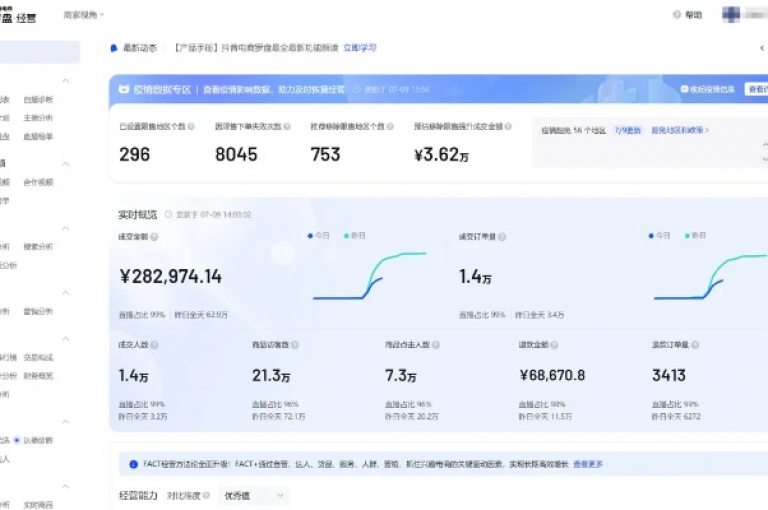
Task: Toggle 今日 legend on the 成交金额 chart
Action: click(318, 236)
